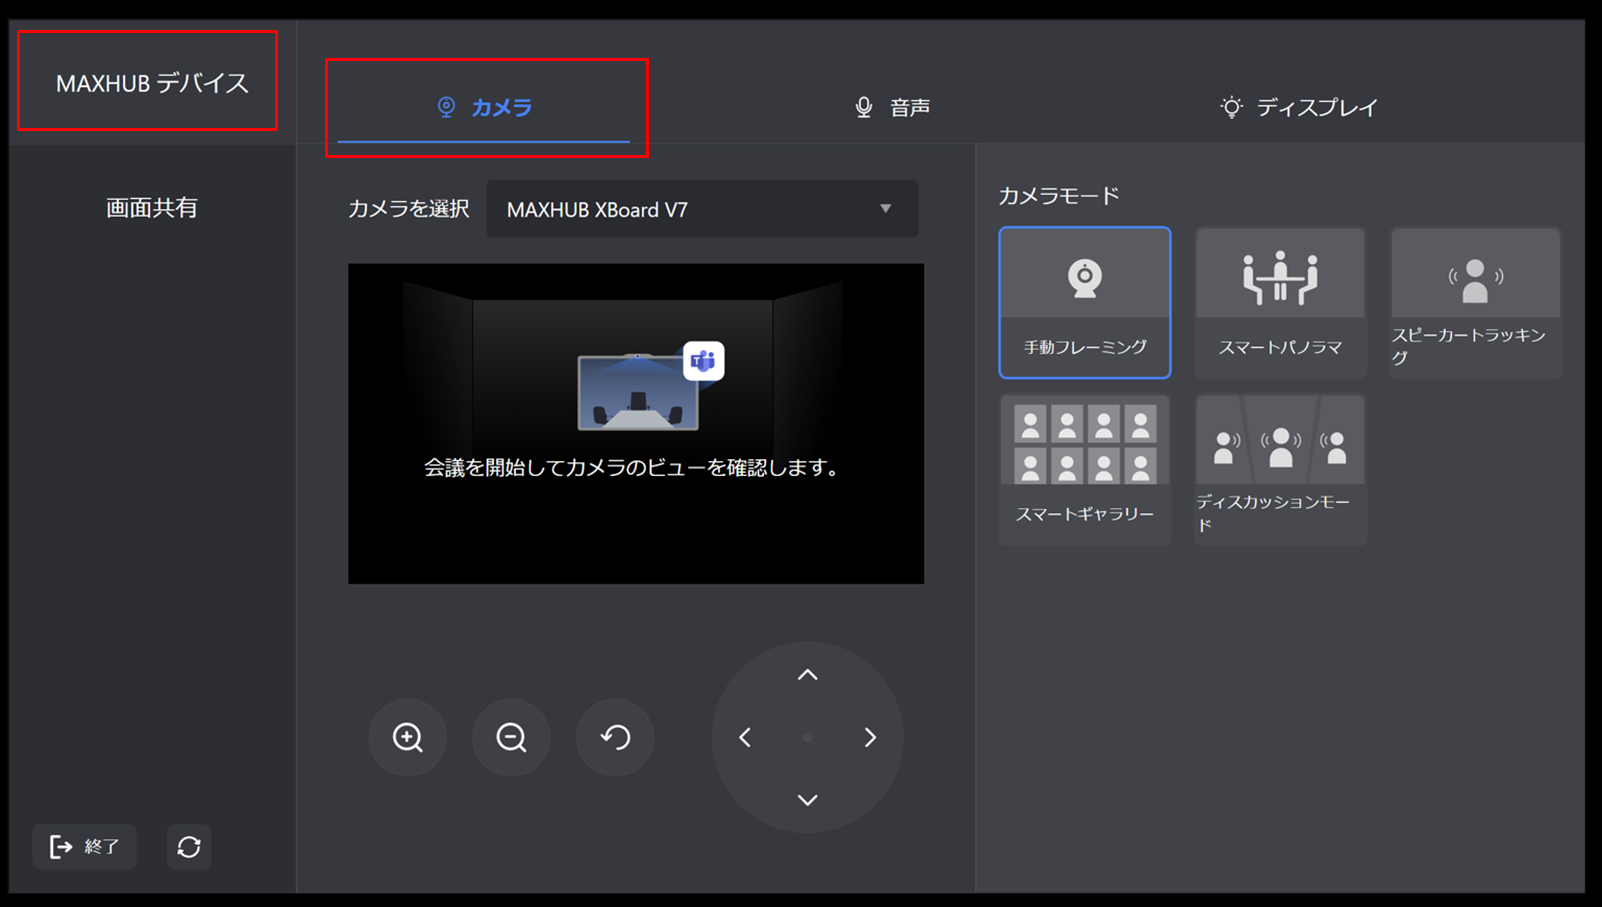Click the refresh icon next to 終了
1602x907 pixels.
pyautogui.click(x=189, y=847)
